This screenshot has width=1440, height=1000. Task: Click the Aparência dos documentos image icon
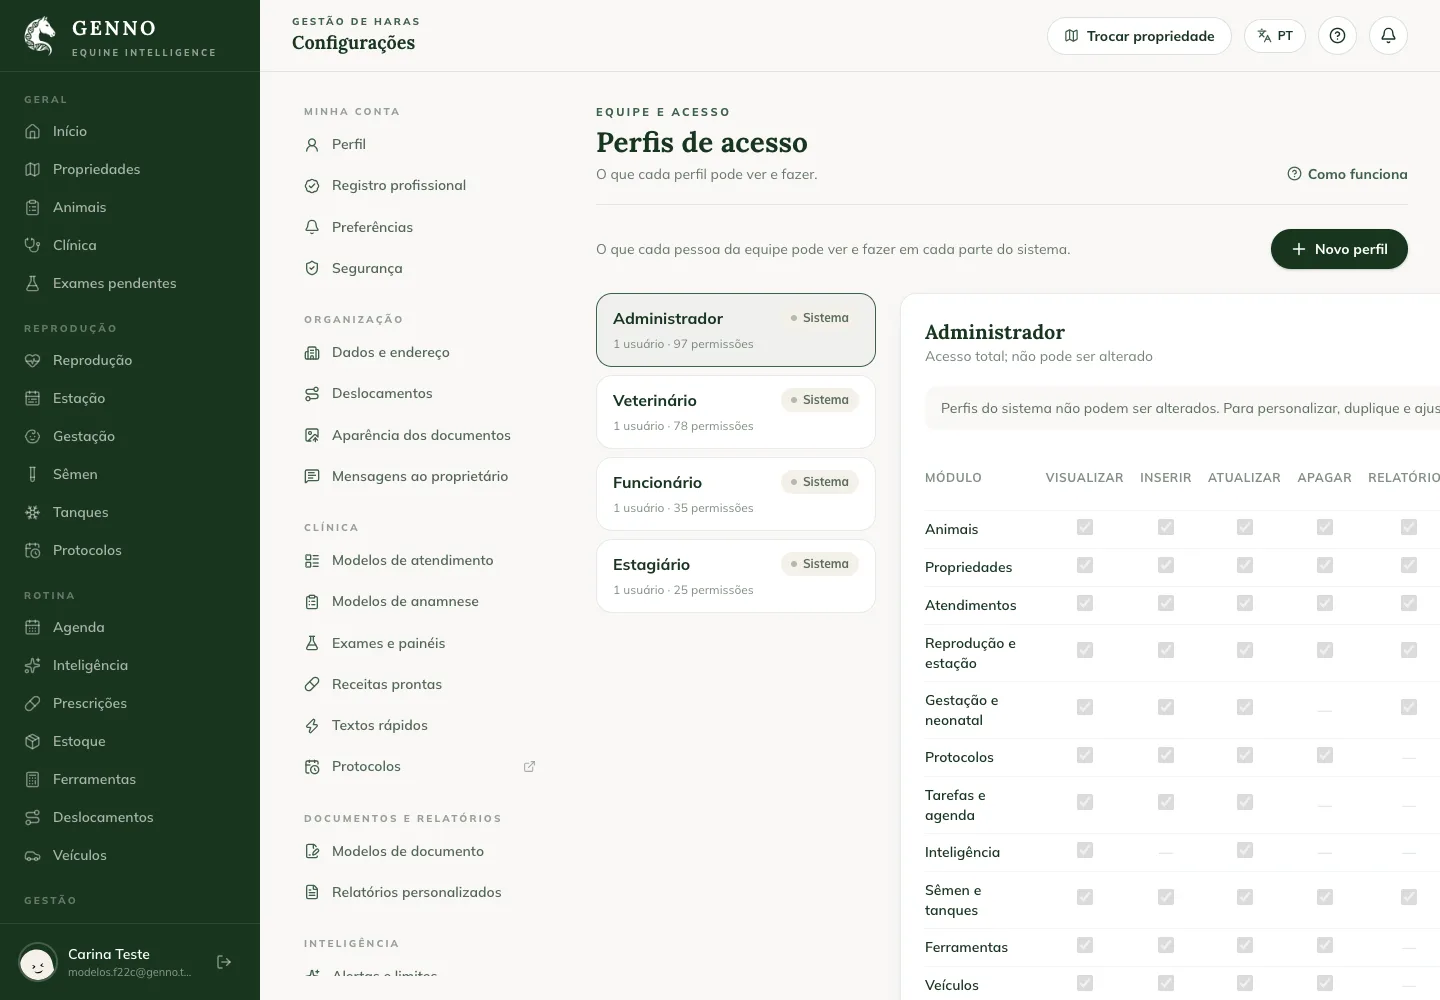[312, 435]
